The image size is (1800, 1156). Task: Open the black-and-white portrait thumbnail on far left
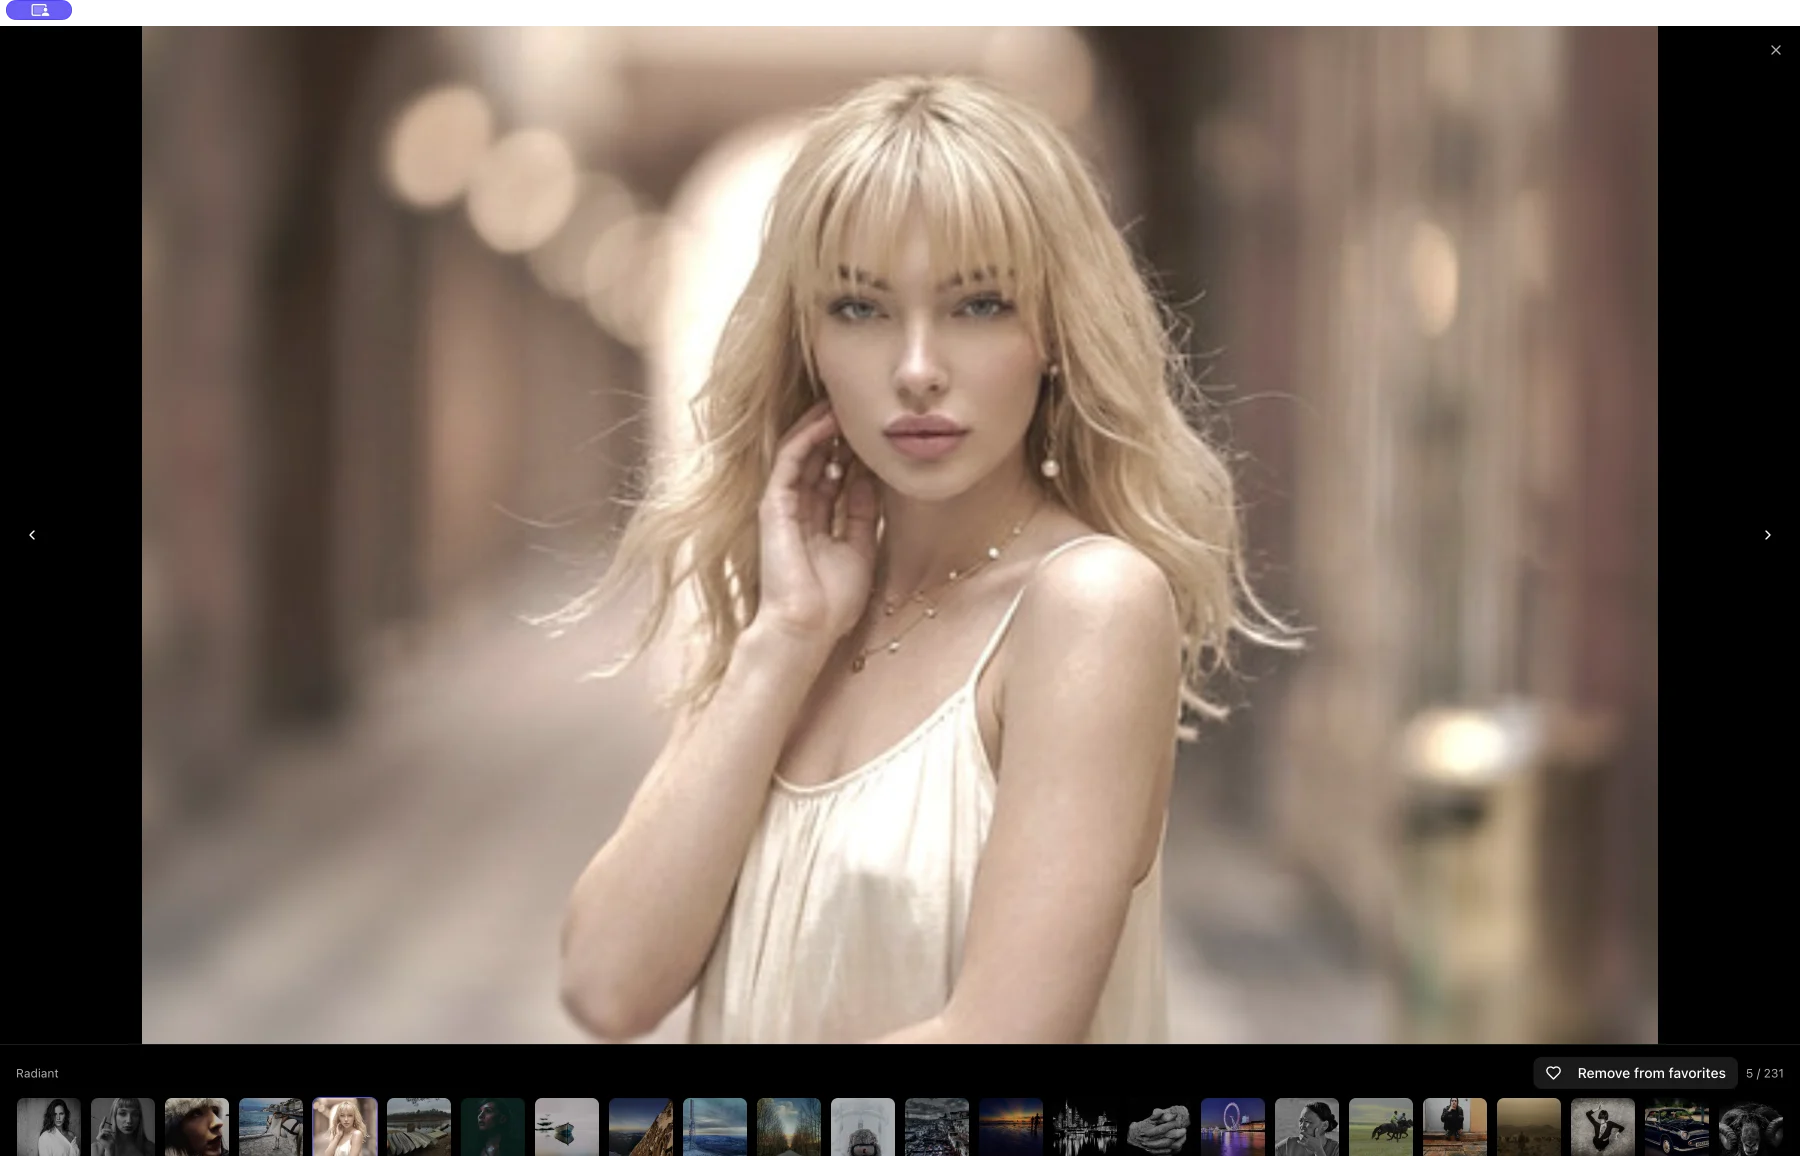(x=48, y=1127)
